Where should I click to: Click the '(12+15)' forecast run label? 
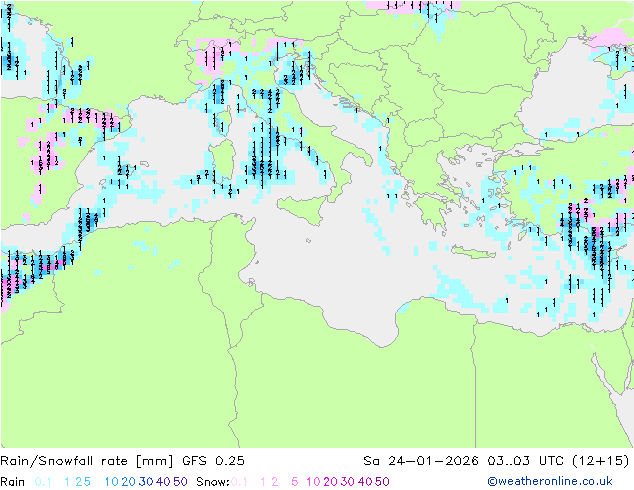(x=601, y=461)
